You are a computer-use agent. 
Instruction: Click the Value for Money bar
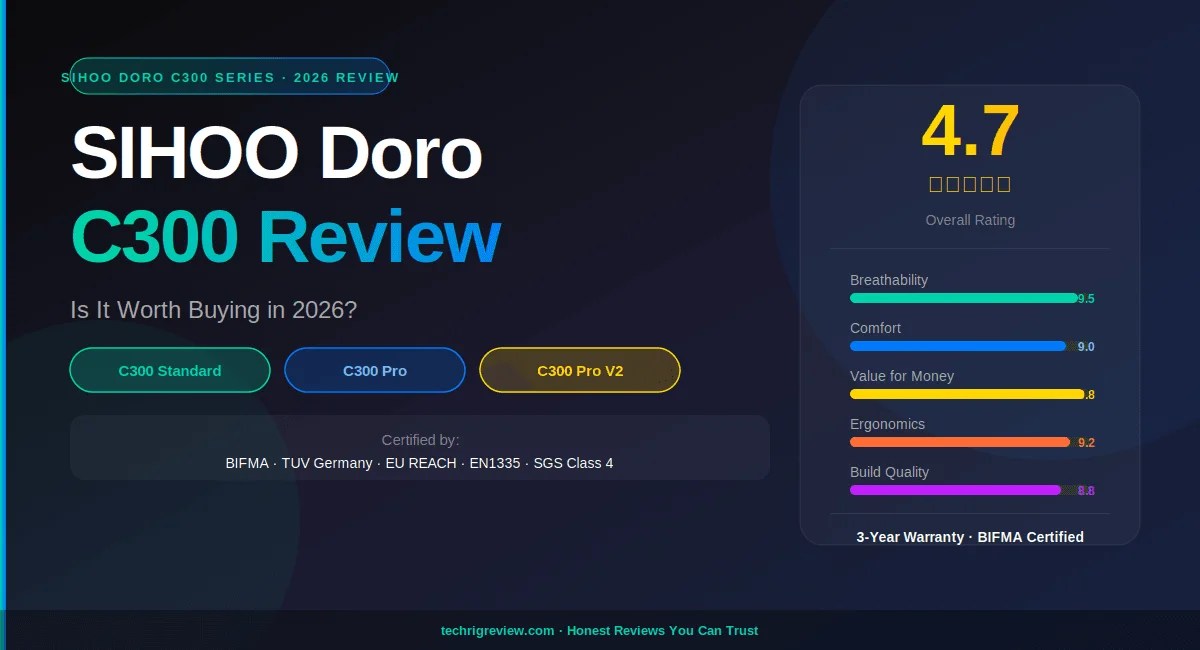[967, 394]
